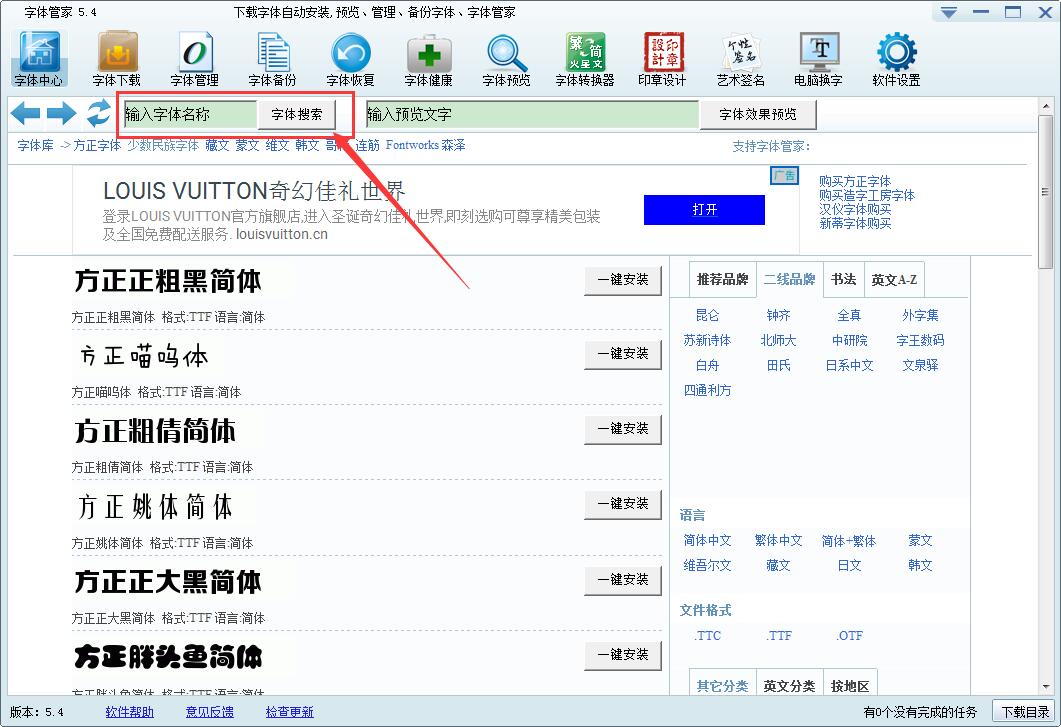Expand the title bar dropdown menu arrow
The height and width of the screenshot is (727, 1061).
click(x=949, y=12)
